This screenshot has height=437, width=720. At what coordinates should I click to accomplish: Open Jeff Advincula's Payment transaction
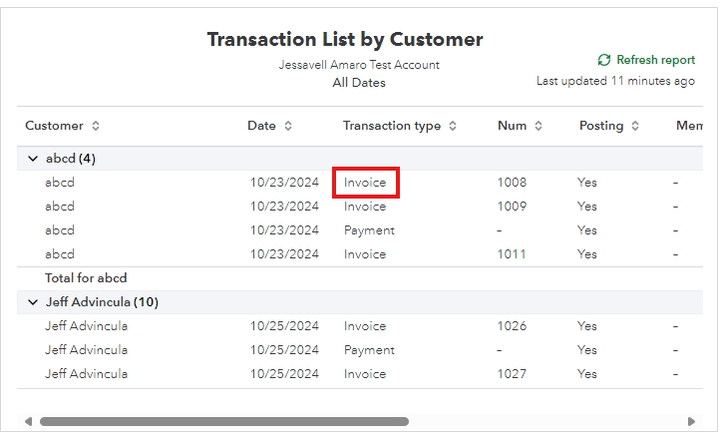click(x=369, y=350)
